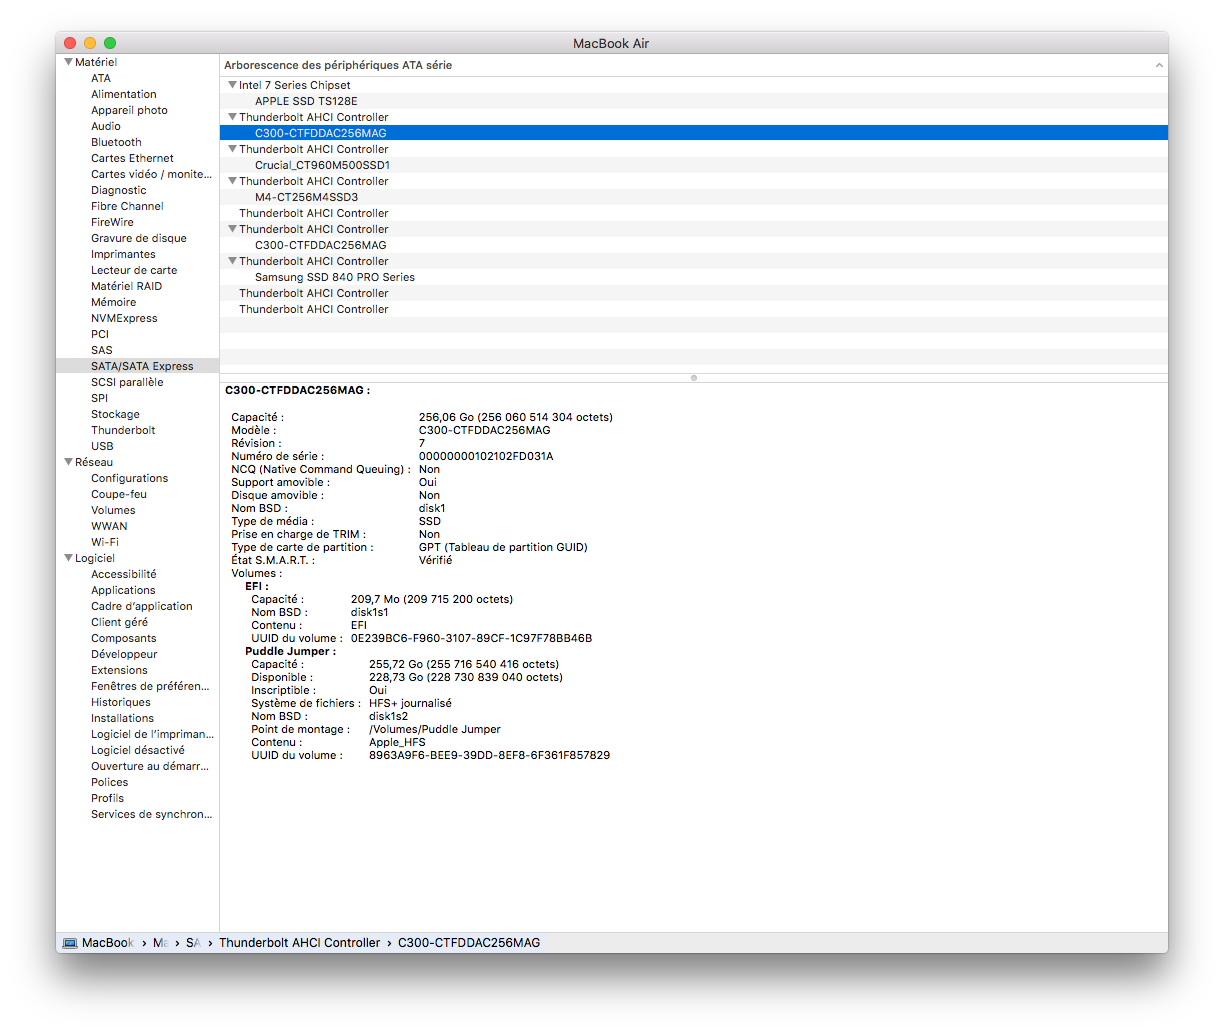Collapse the controller above the selected C300 row
This screenshot has width=1224, height=1033.
tap(232, 117)
